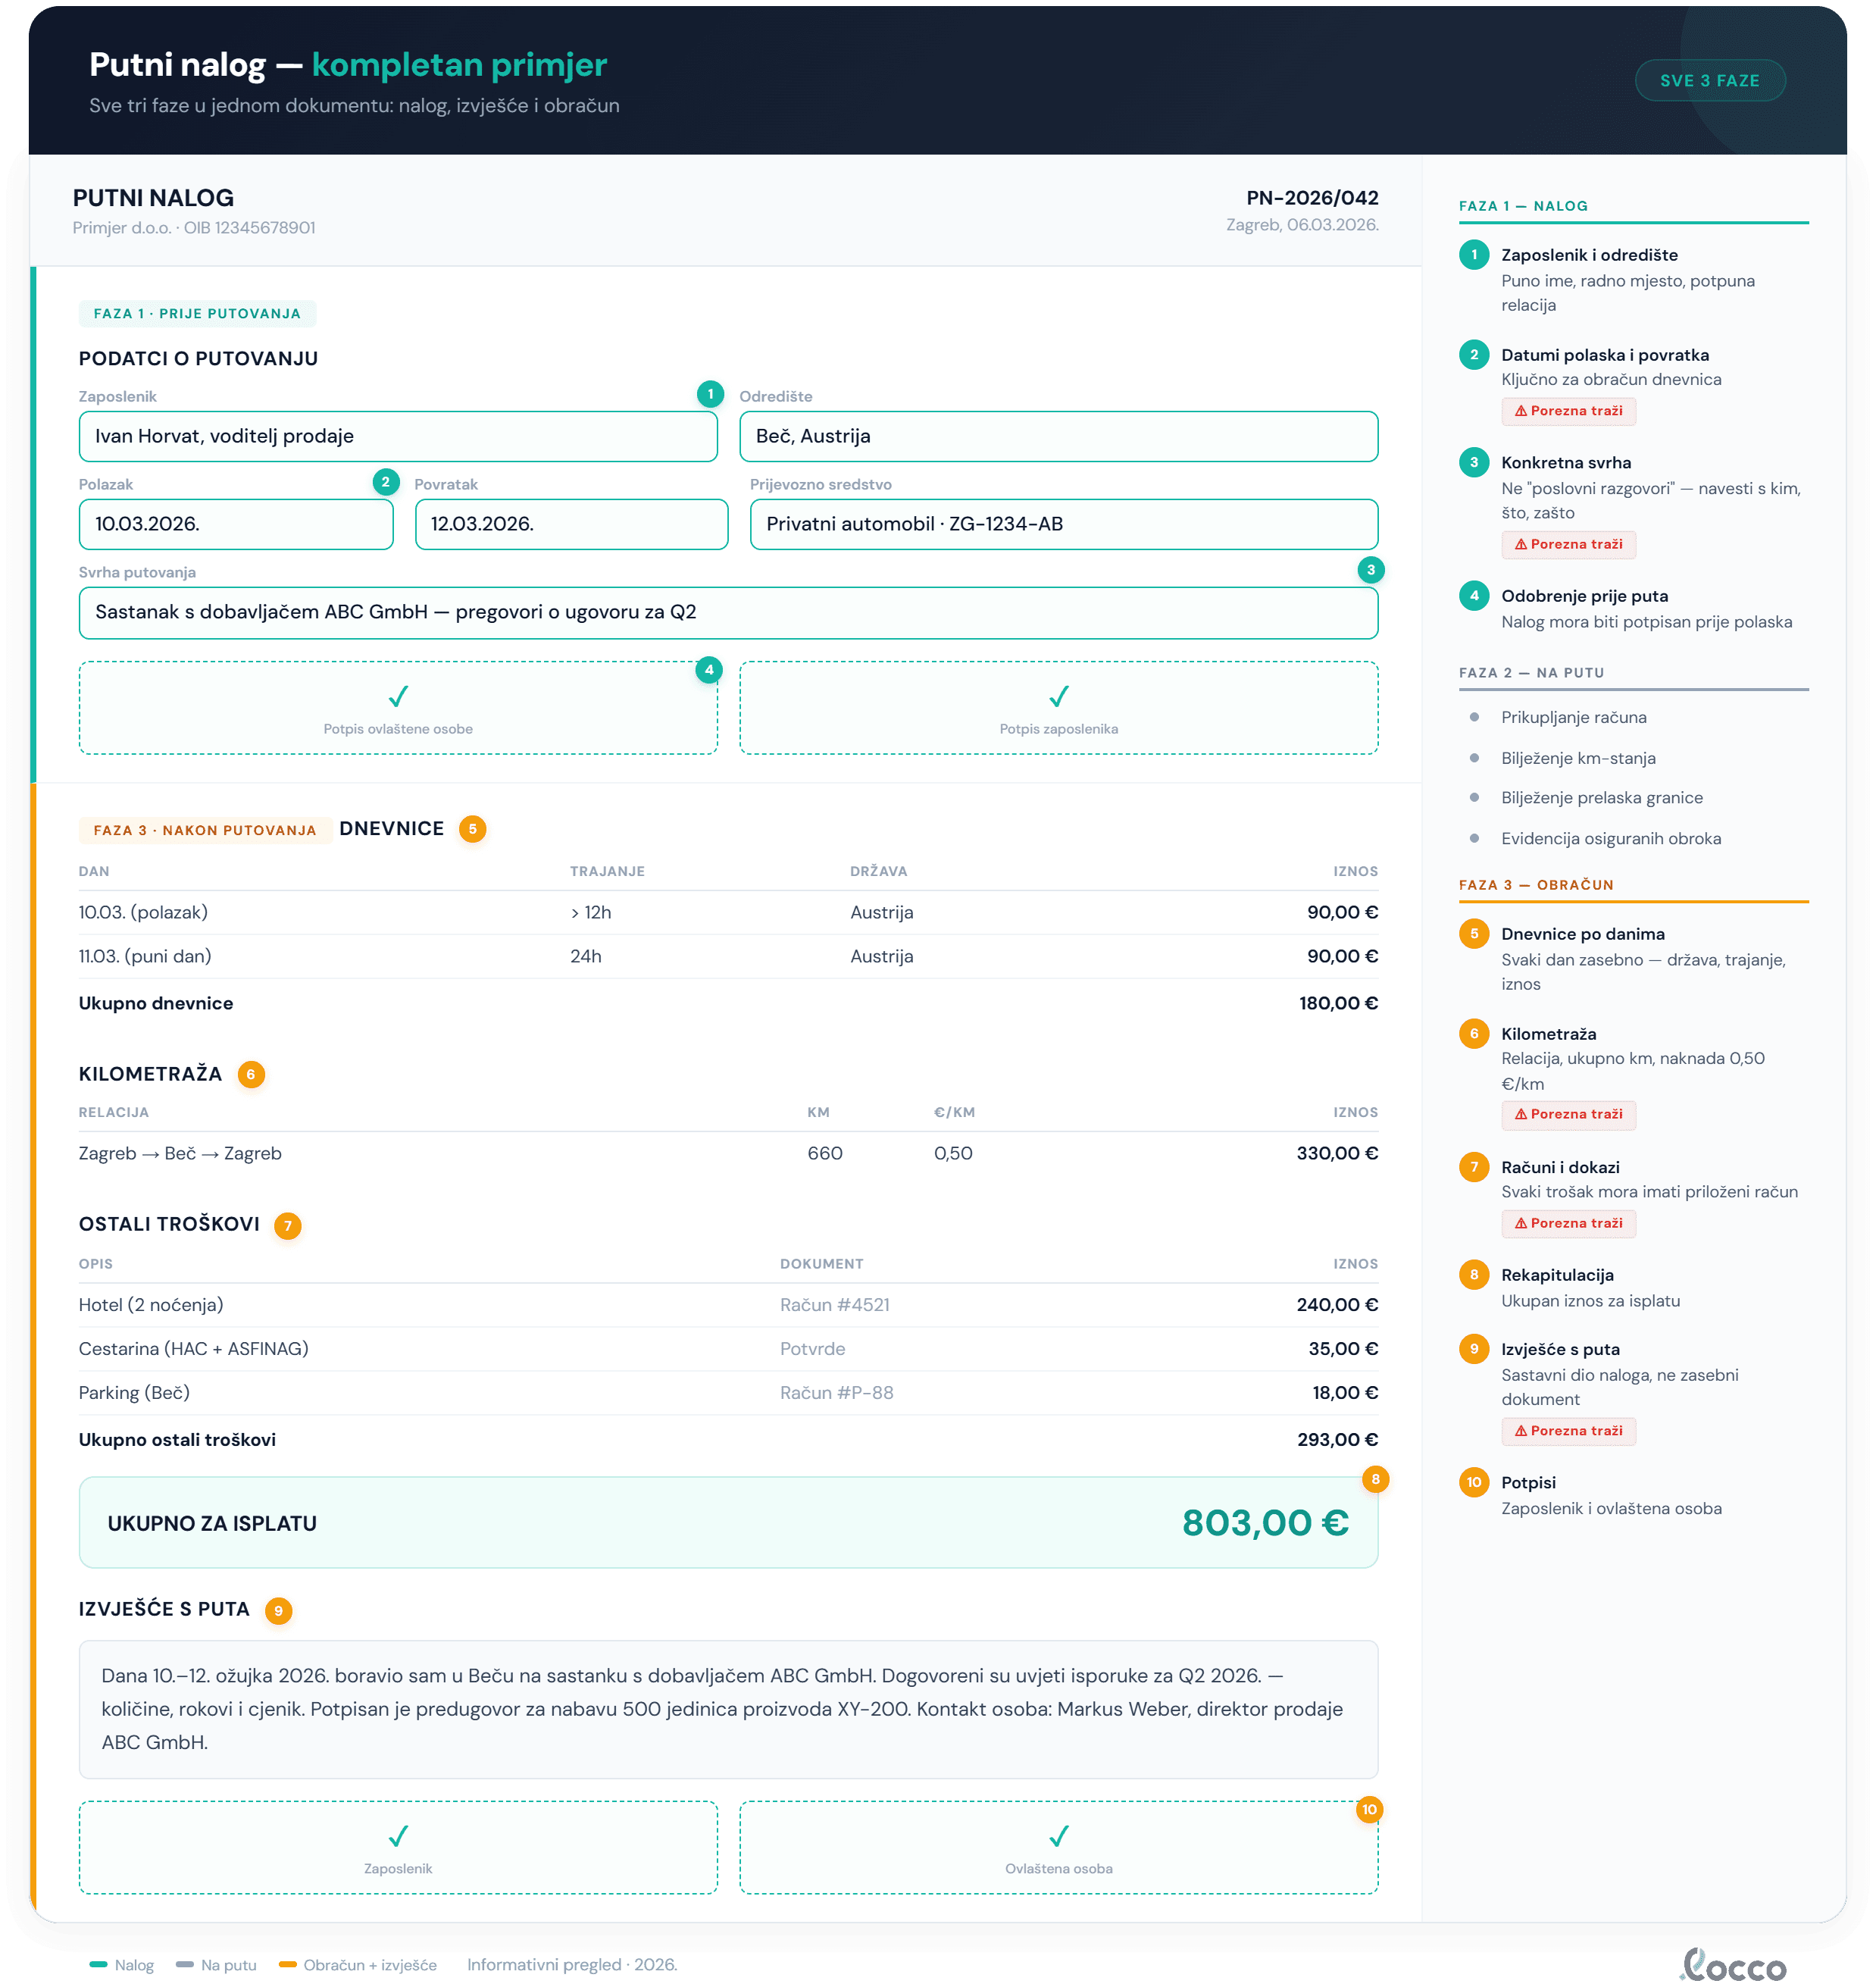
Task: Click the Povratak date field 12.03.2026.
Action: pos(571,524)
